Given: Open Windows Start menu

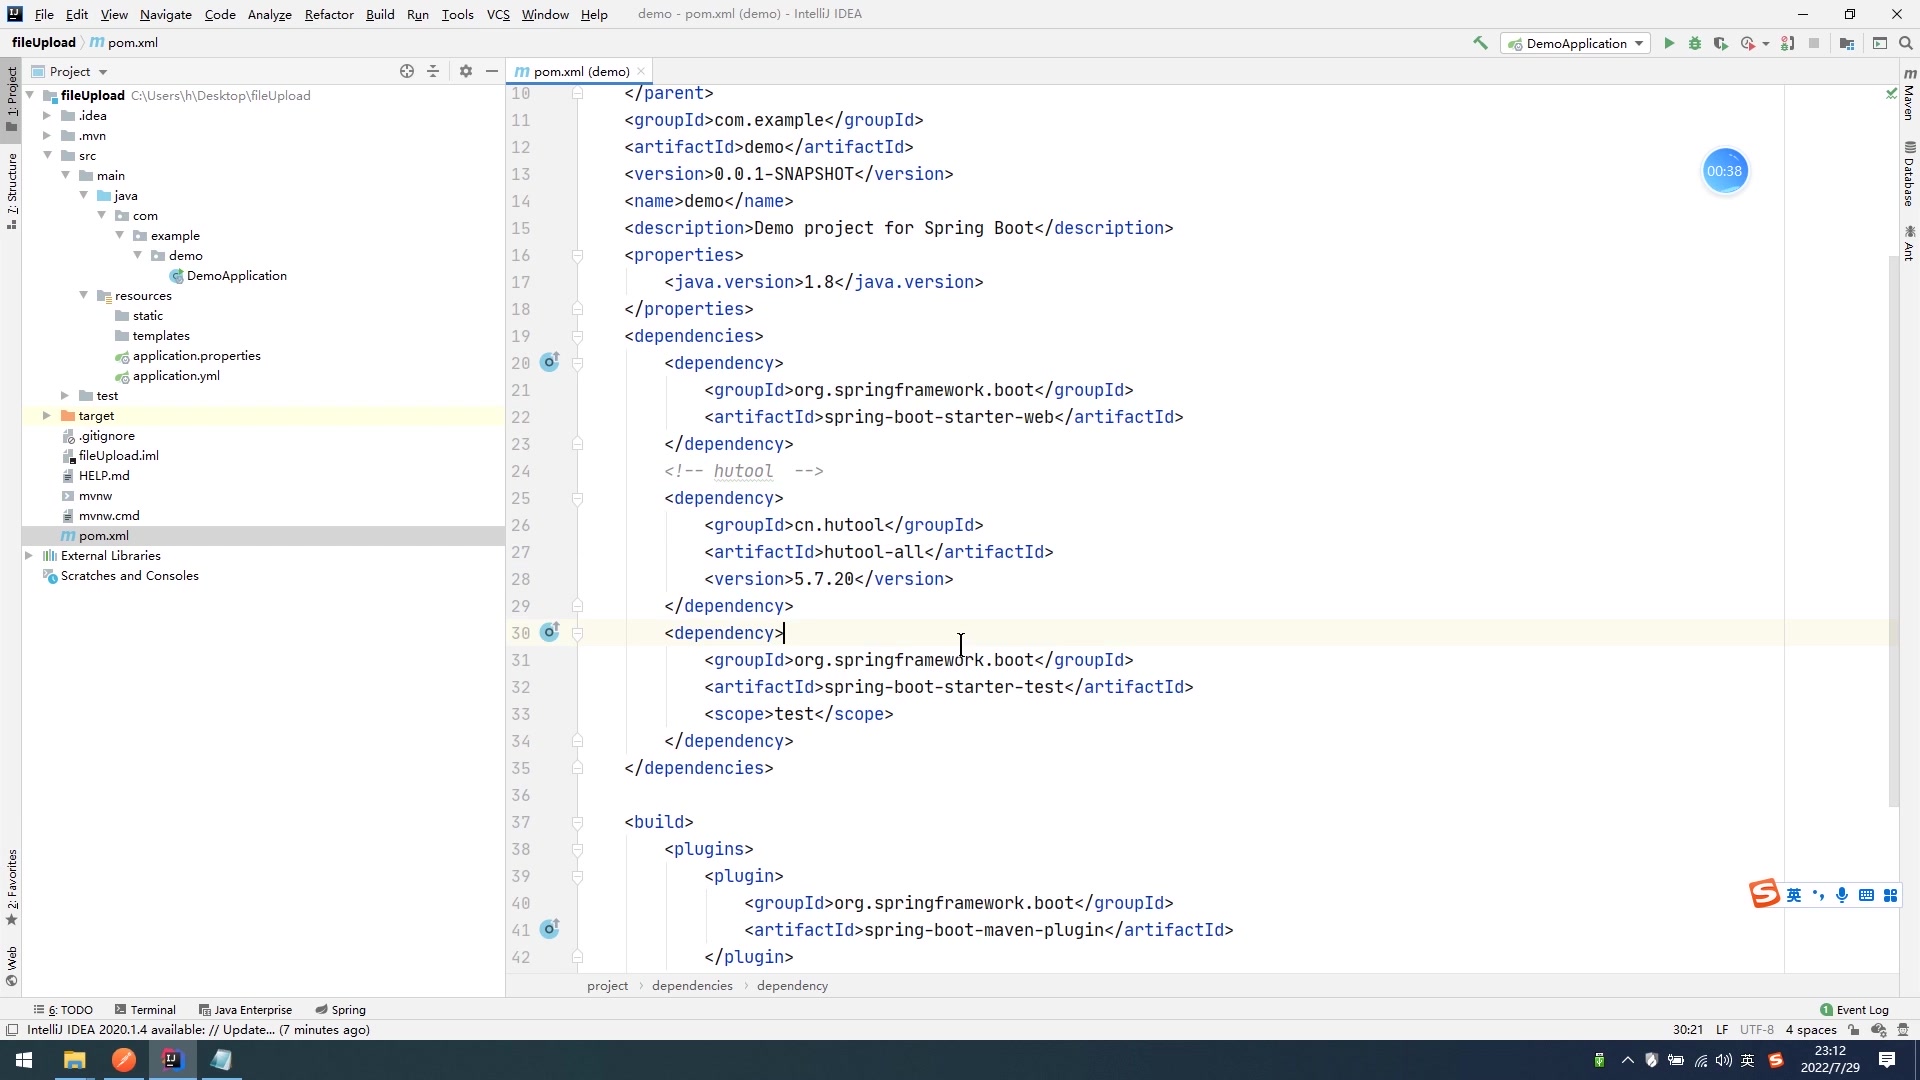Looking at the screenshot, I should (24, 1060).
